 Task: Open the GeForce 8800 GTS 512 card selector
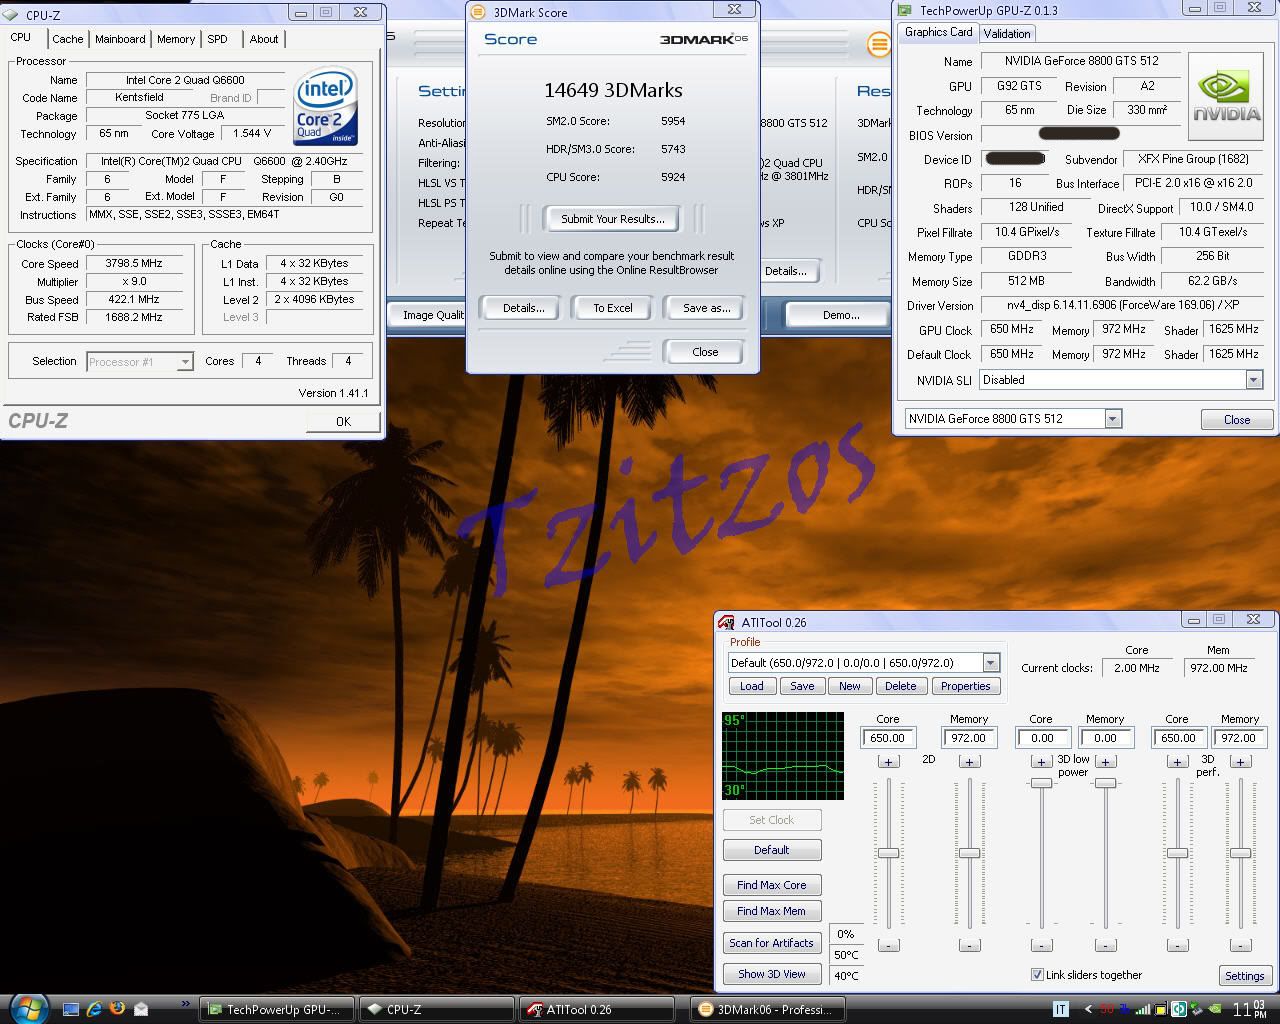pos(1113,419)
